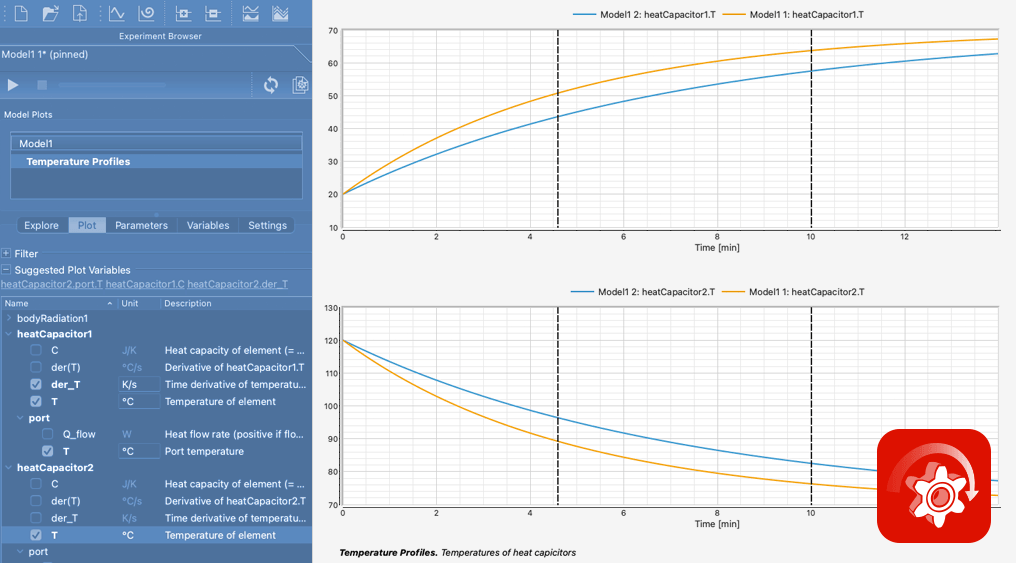The width and height of the screenshot is (1016, 563).
Task: Start simulation with the play button
Action: 12,85
